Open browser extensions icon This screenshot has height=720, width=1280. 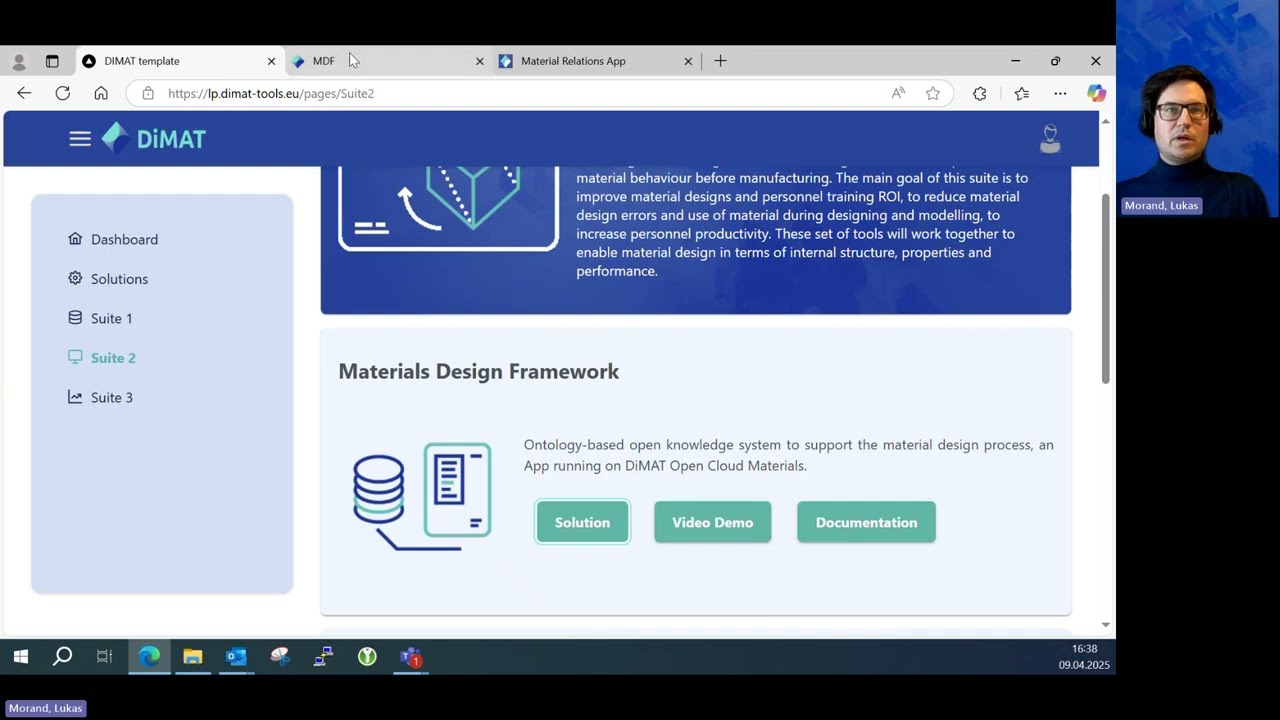(980, 93)
